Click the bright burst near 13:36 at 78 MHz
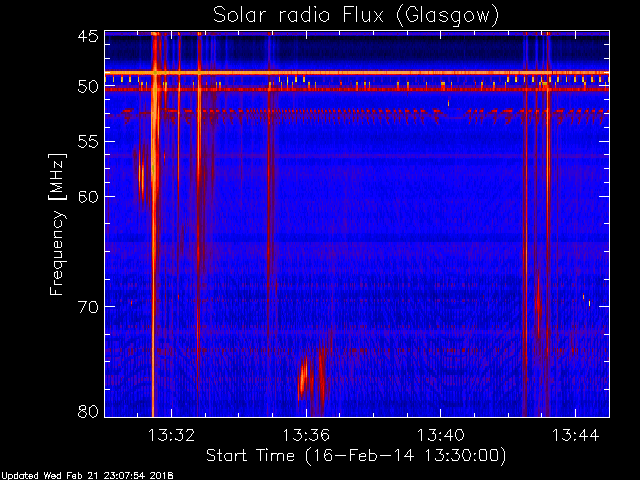The height and width of the screenshot is (480, 640). [x=303, y=378]
